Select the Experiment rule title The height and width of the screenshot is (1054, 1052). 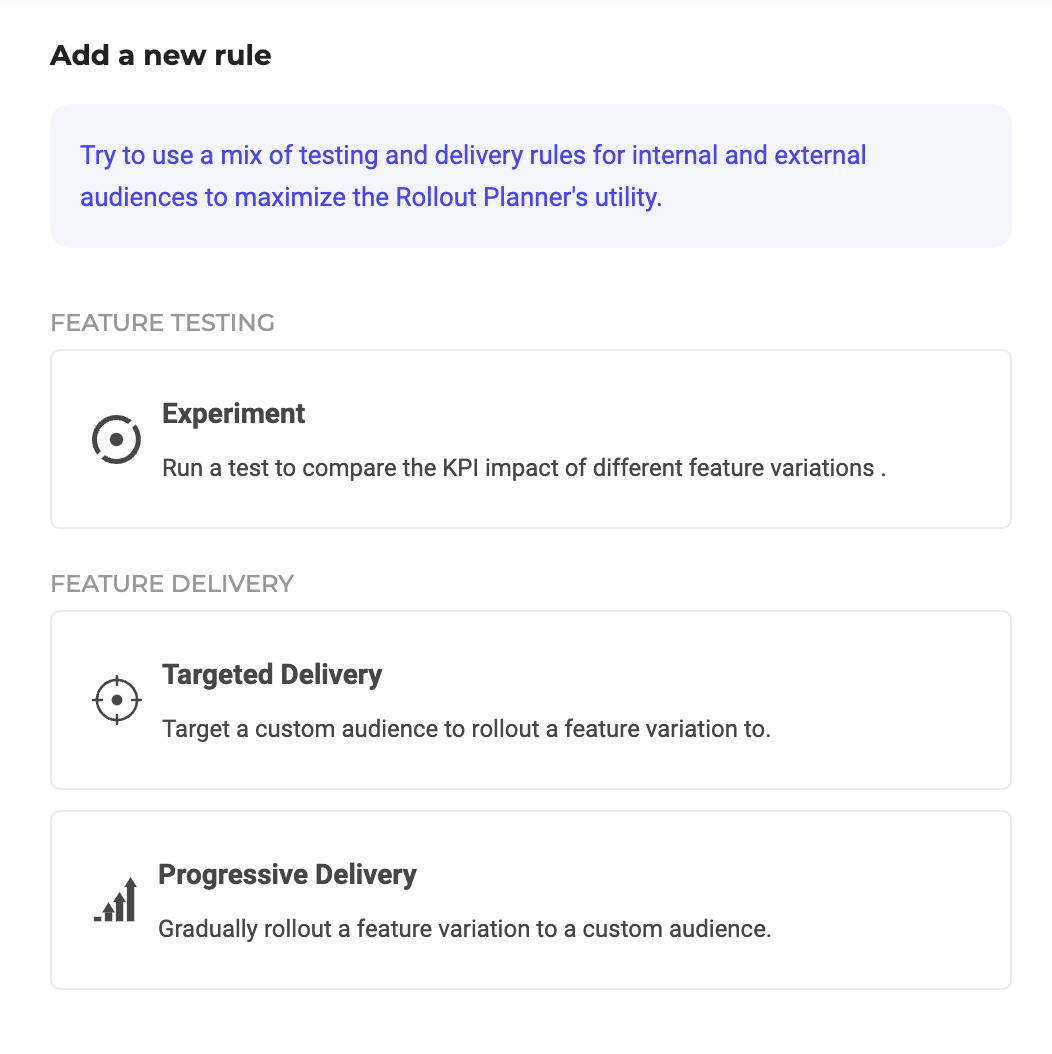click(234, 413)
